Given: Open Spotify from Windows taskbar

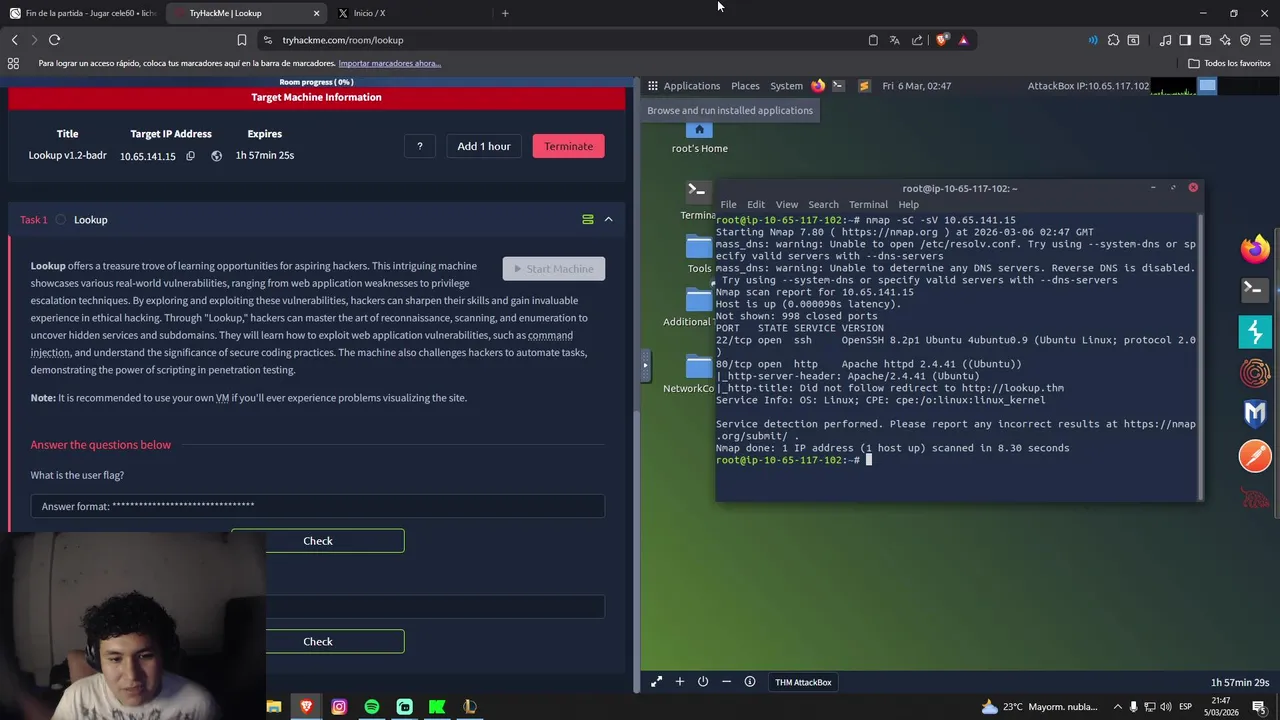Looking at the screenshot, I should click(372, 707).
